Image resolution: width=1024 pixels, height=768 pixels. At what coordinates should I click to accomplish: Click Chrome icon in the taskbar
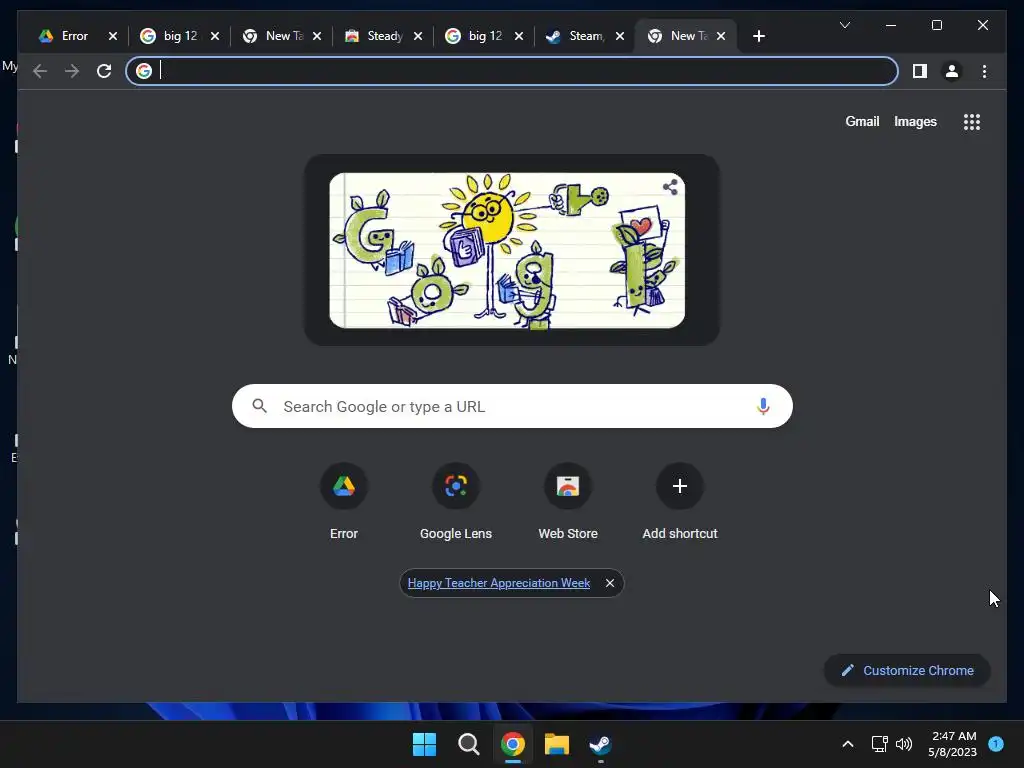coord(513,744)
